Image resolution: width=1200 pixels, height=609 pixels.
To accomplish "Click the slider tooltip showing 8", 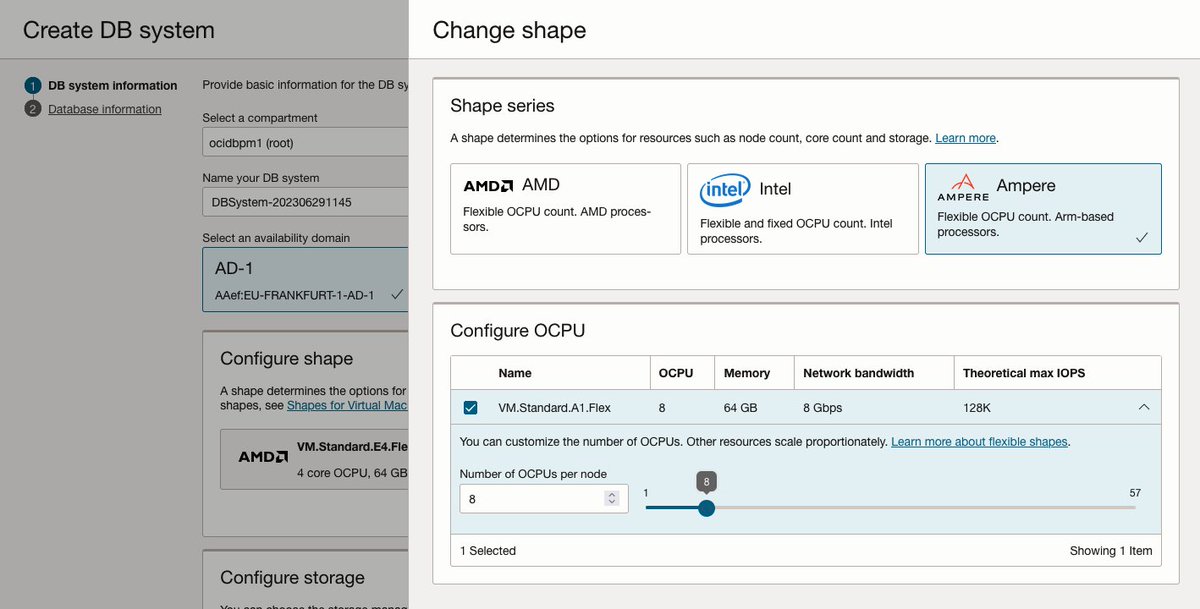I will (707, 481).
